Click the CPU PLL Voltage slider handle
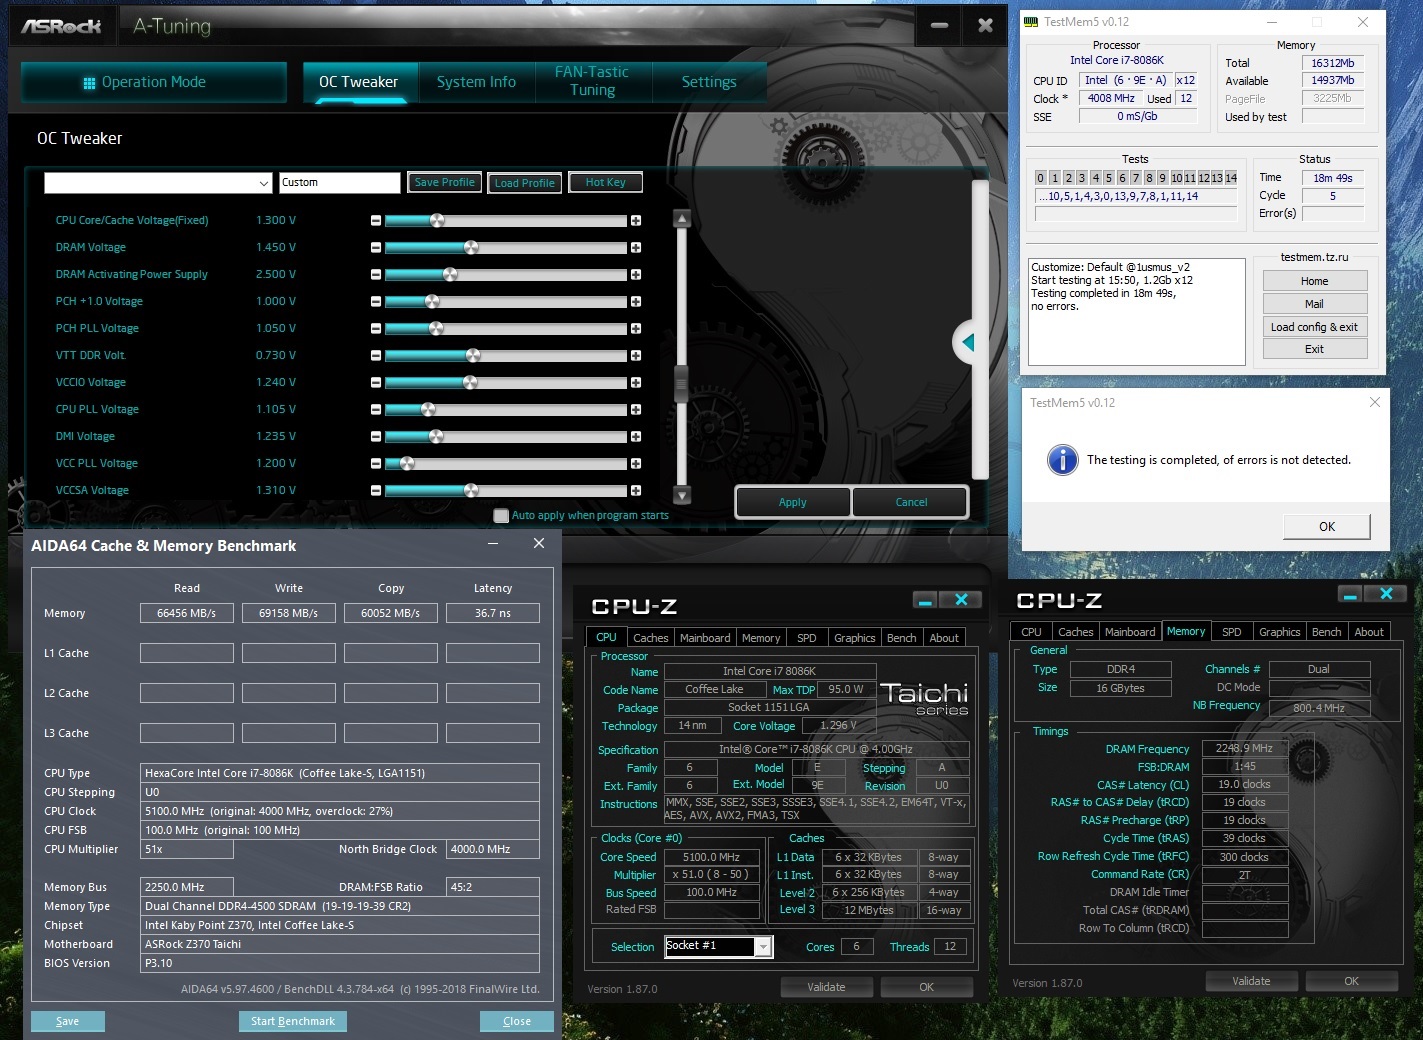 point(428,409)
